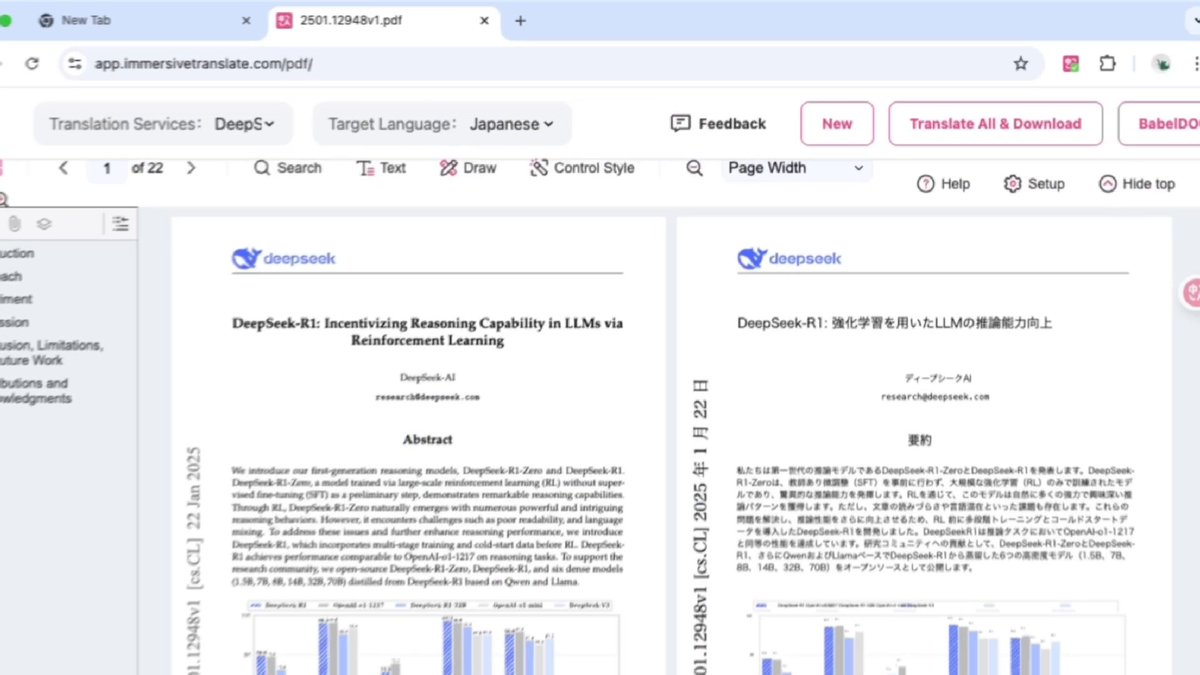Image resolution: width=1200 pixels, height=675 pixels.
Task: Open Control Style options
Action: (582, 168)
